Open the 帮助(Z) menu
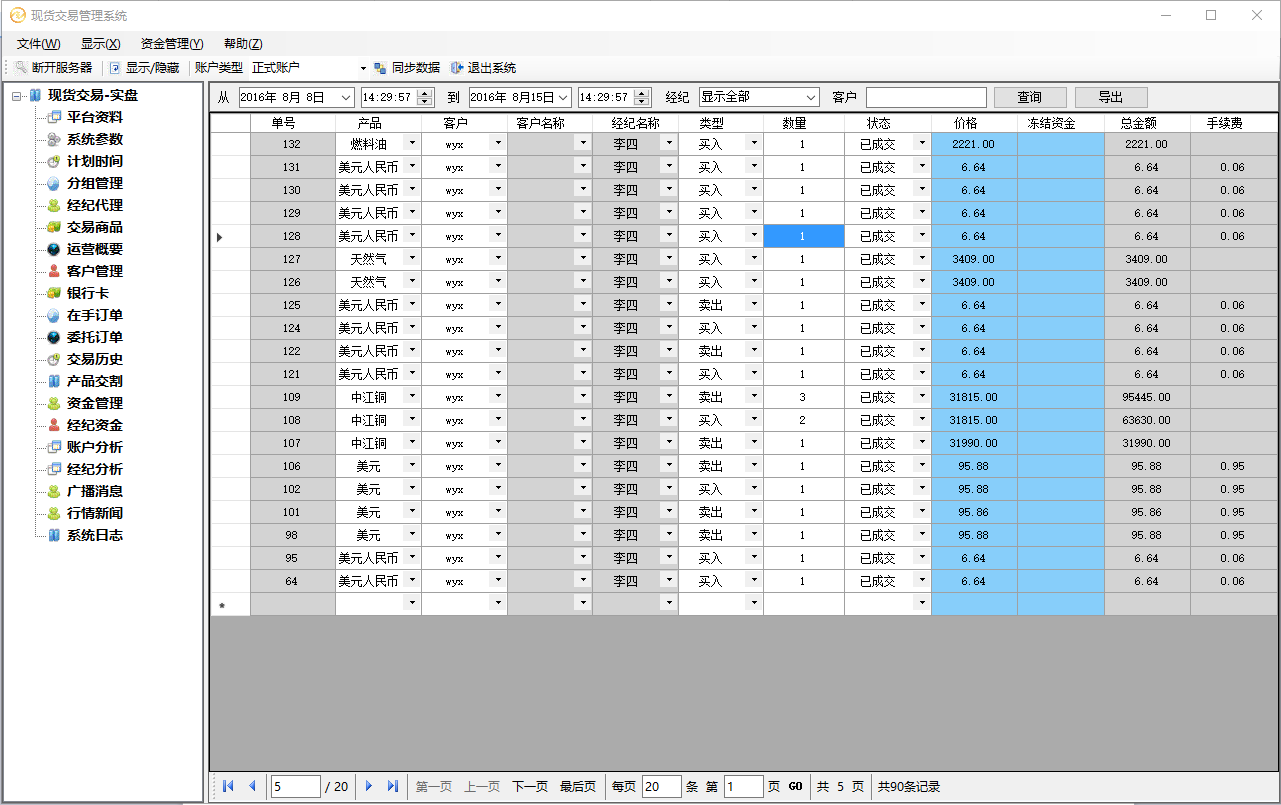 point(243,44)
